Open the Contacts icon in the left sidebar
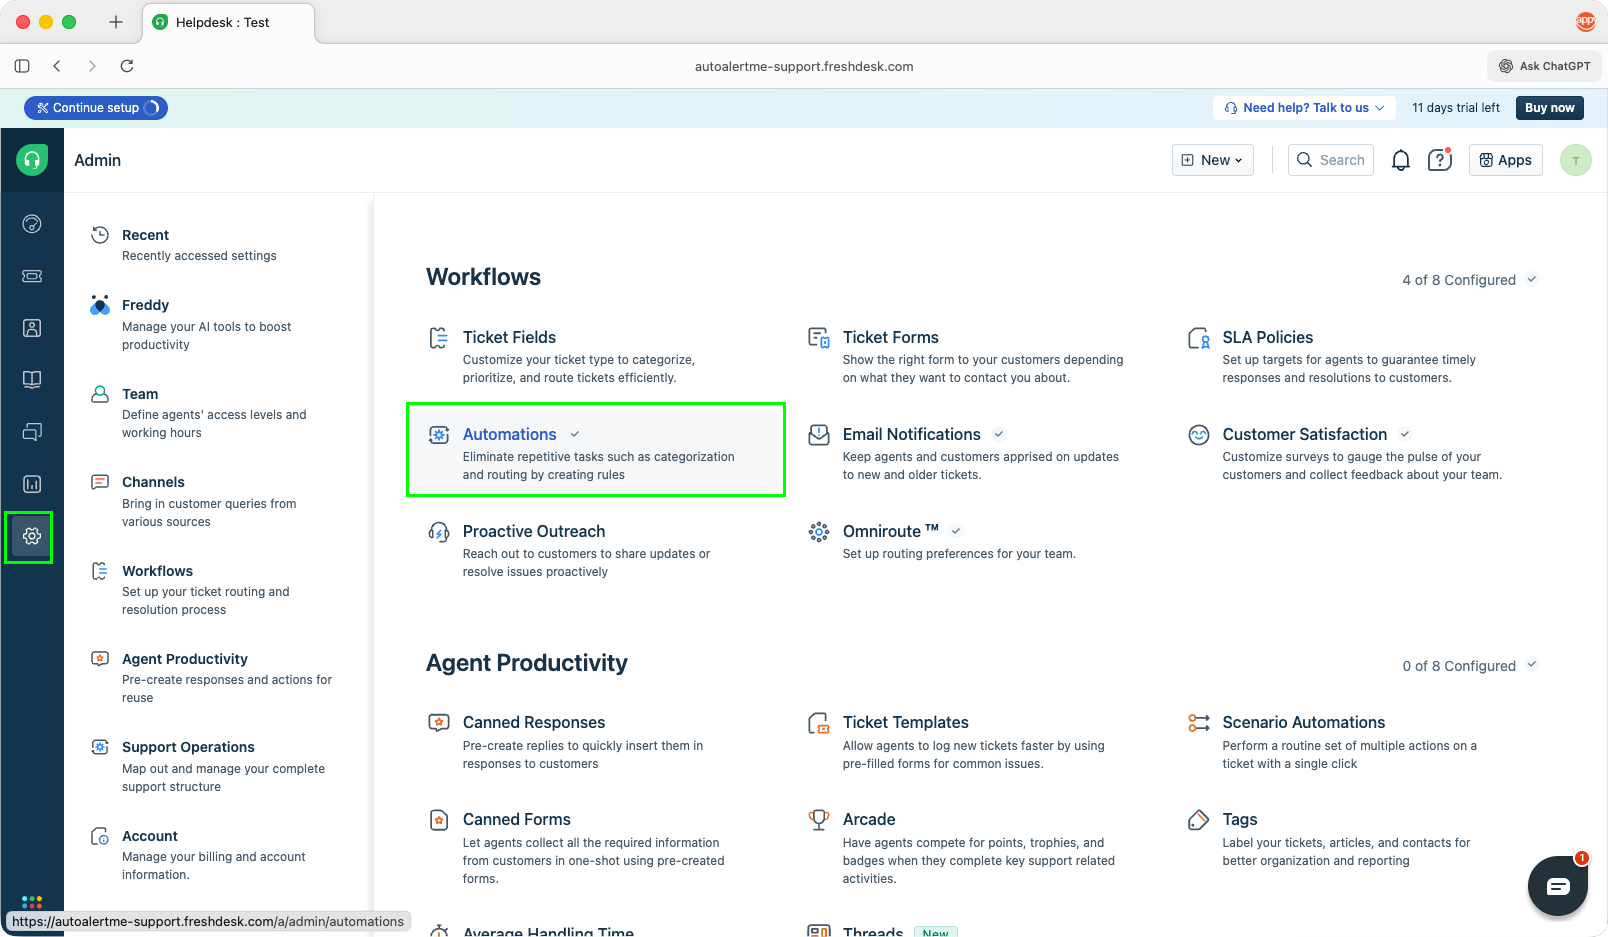Viewport: 1608px width, 937px height. 32,328
